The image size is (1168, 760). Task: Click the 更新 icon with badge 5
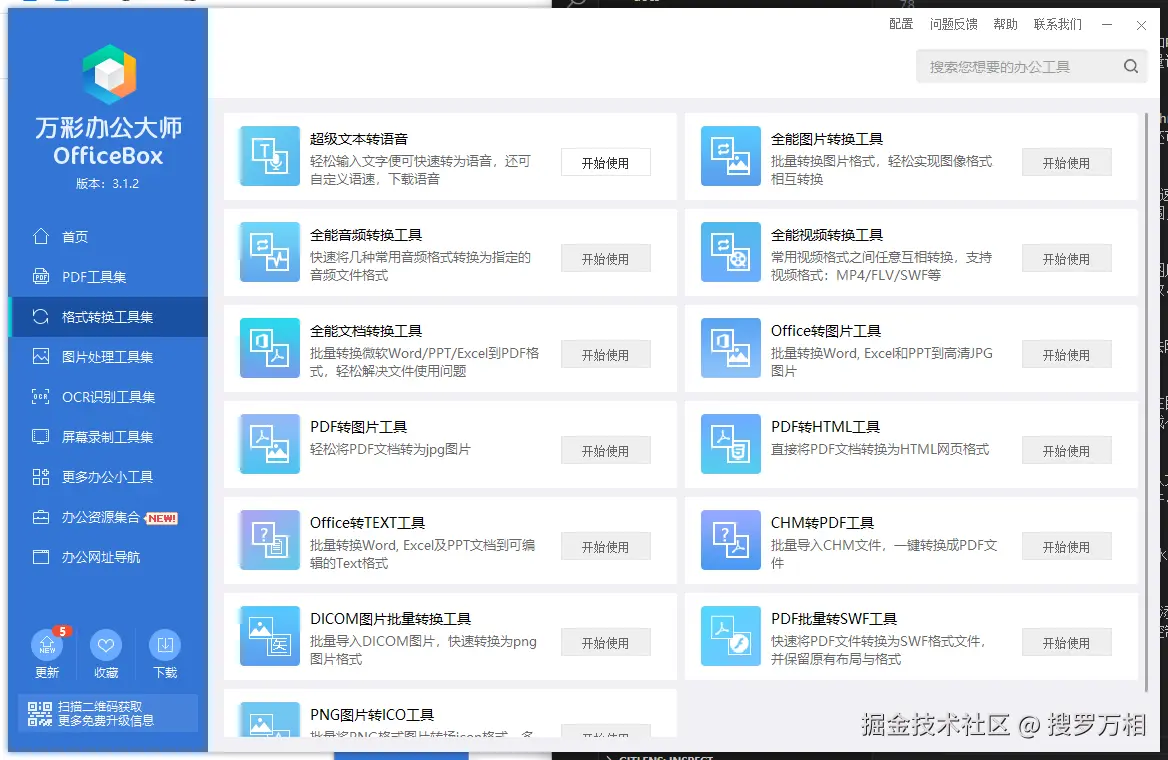pos(48,646)
